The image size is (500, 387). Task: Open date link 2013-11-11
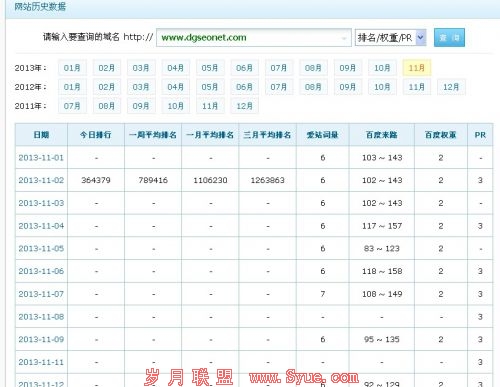point(41,362)
